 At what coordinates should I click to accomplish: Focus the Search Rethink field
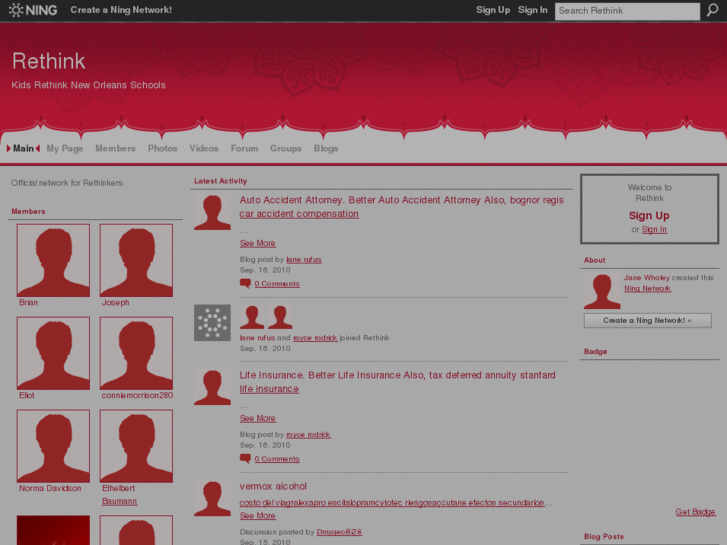click(x=627, y=11)
